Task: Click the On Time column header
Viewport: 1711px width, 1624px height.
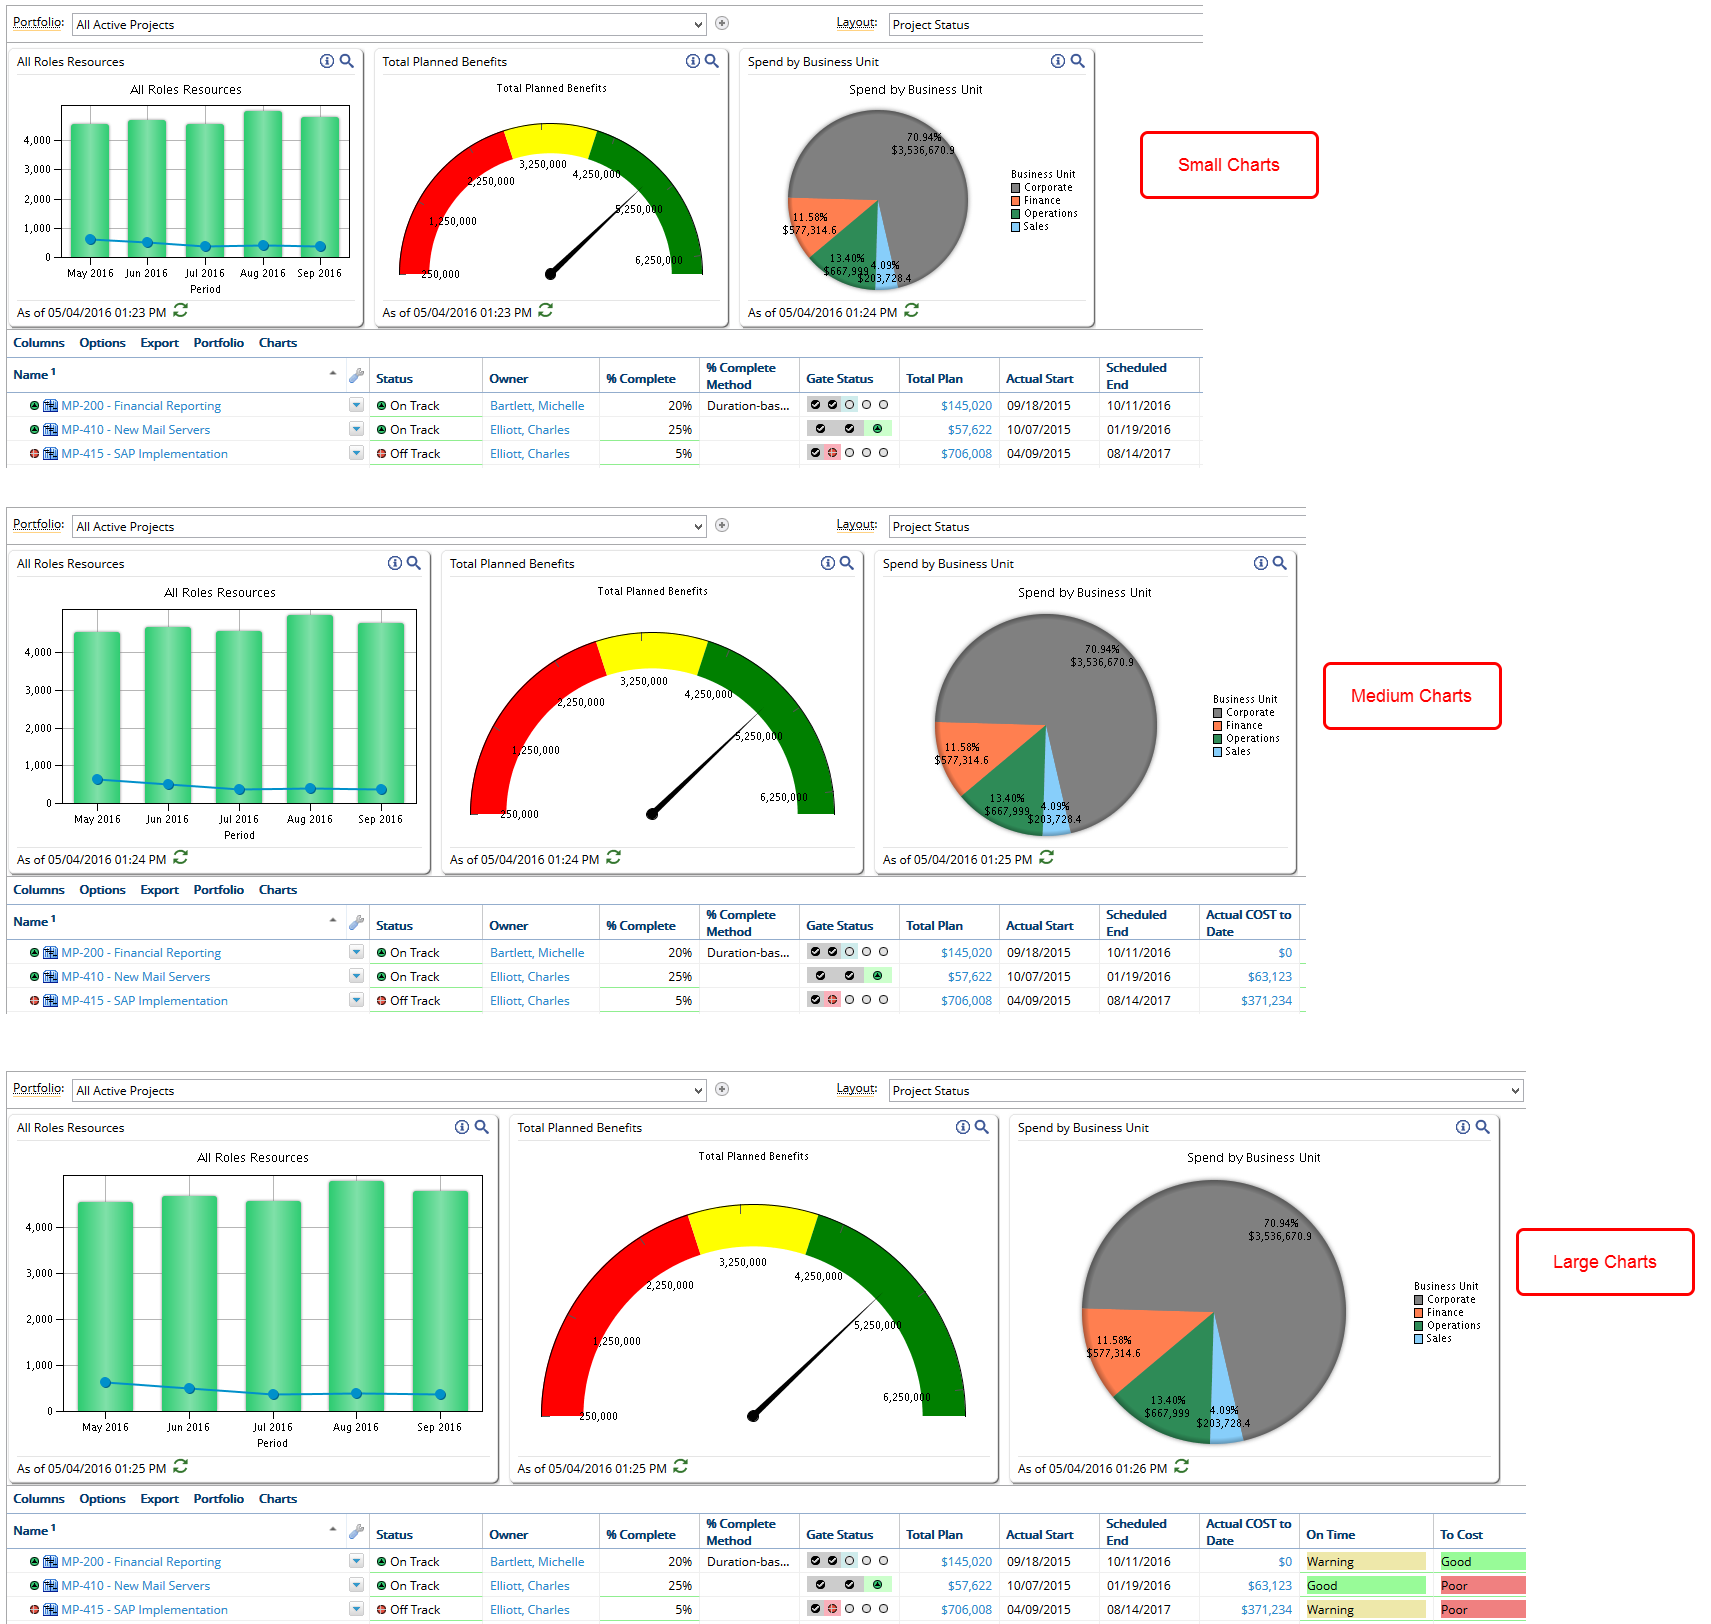Action: (x=1331, y=1535)
